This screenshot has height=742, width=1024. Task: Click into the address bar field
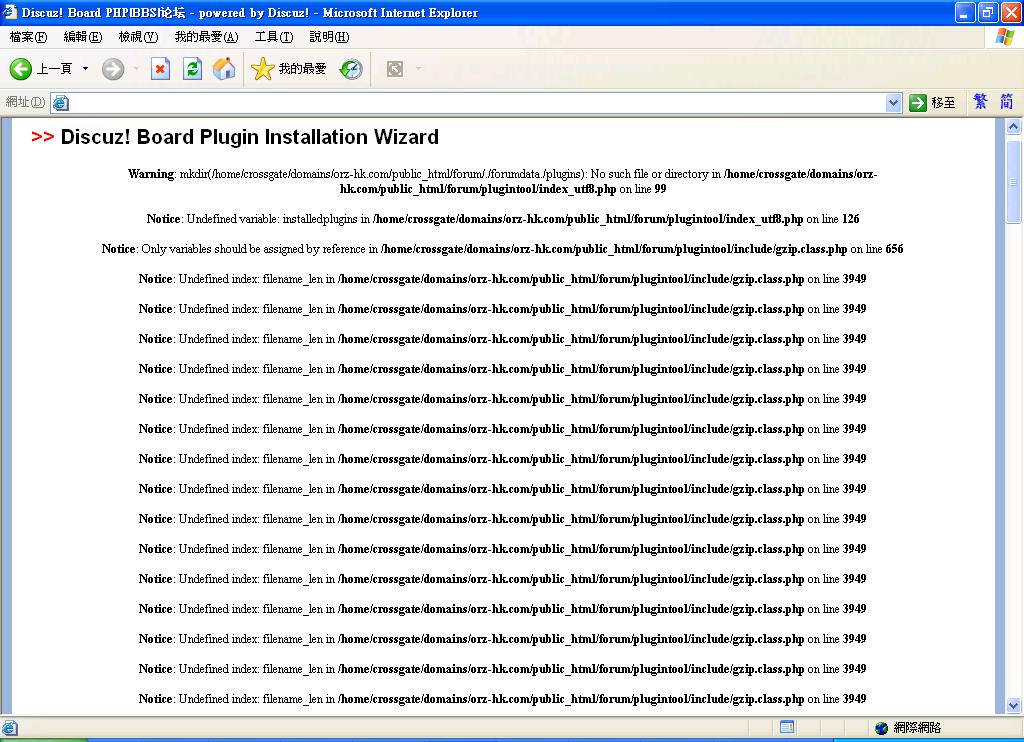pyautogui.click(x=477, y=103)
